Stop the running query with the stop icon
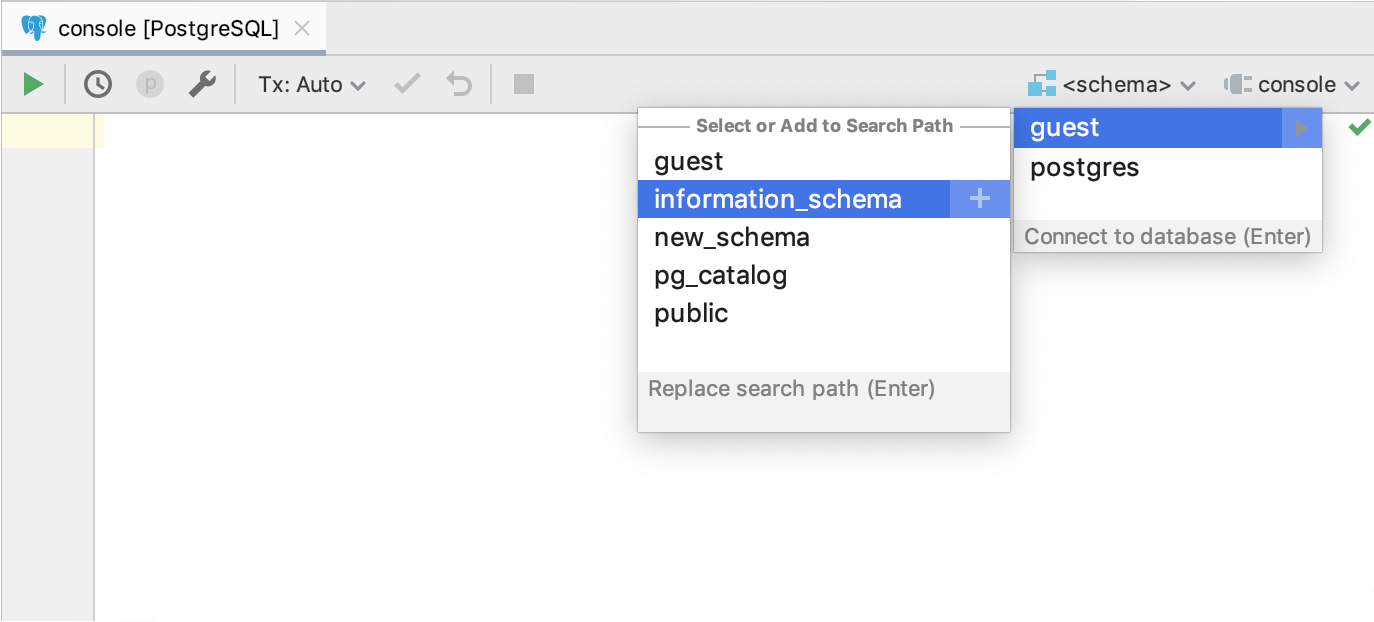 (523, 84)
